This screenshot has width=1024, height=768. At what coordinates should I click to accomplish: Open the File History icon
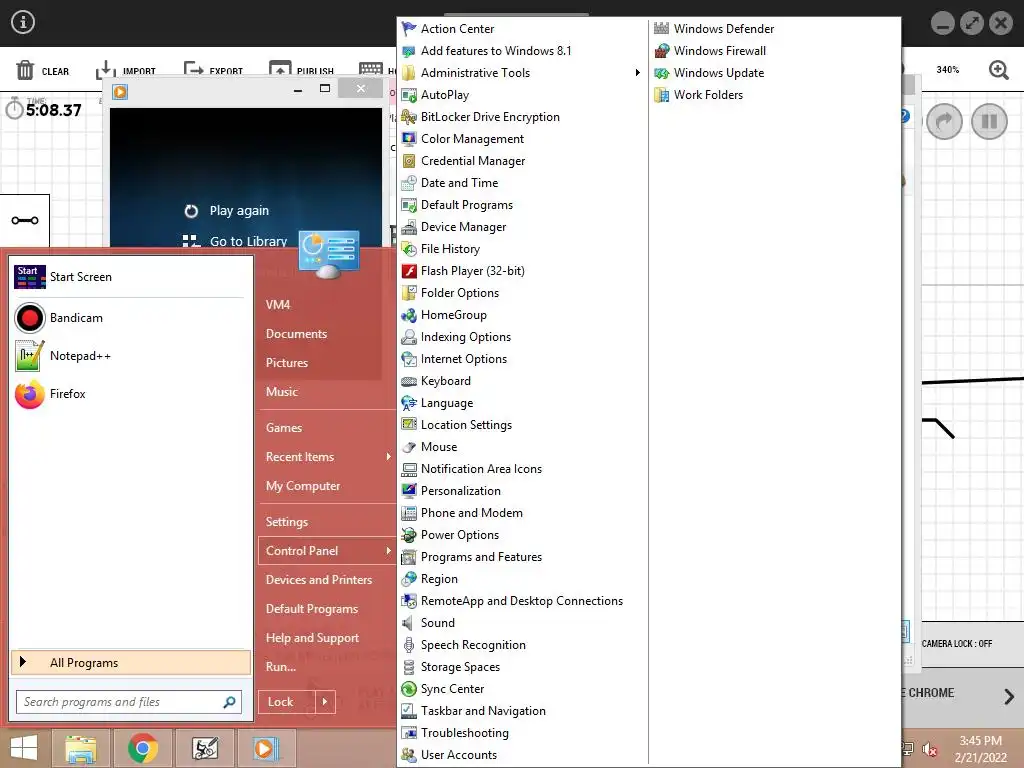(409, 249)
